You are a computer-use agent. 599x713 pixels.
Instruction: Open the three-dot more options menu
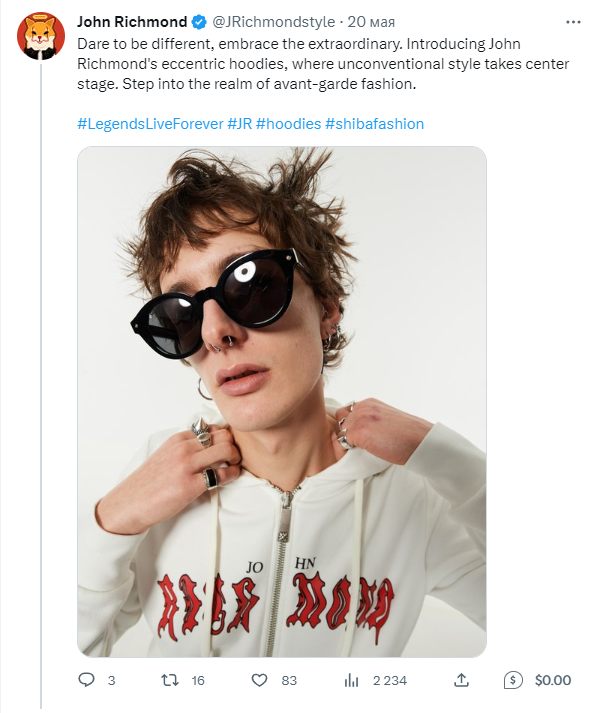pos(573,22)
